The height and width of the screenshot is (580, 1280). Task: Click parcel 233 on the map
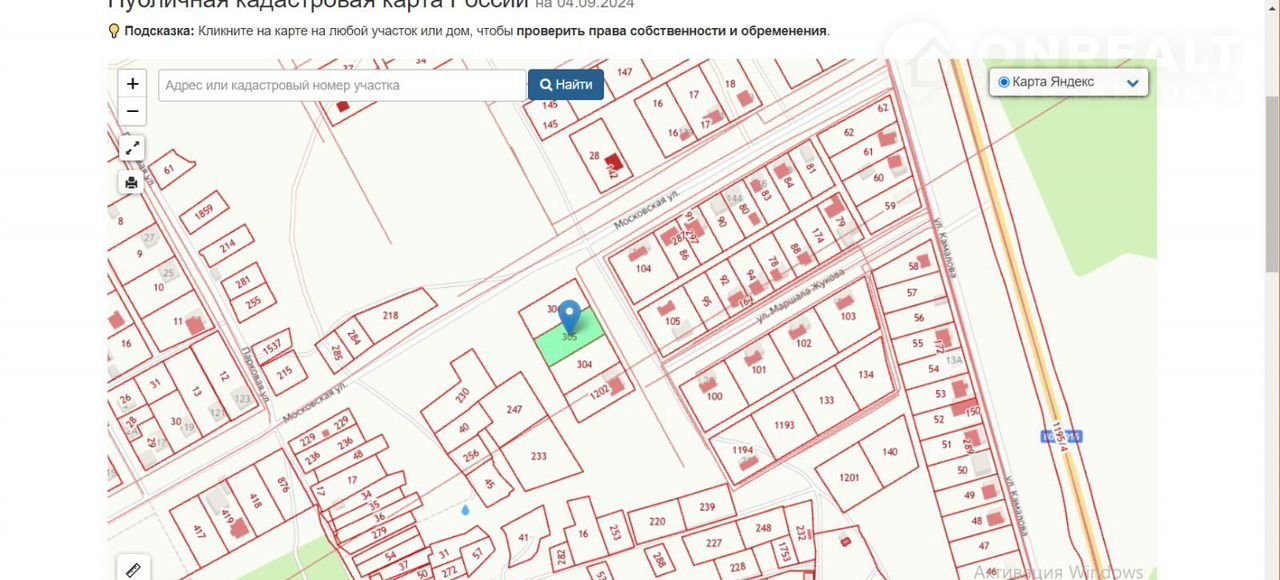pyautogui.click(x=540, y=455)
